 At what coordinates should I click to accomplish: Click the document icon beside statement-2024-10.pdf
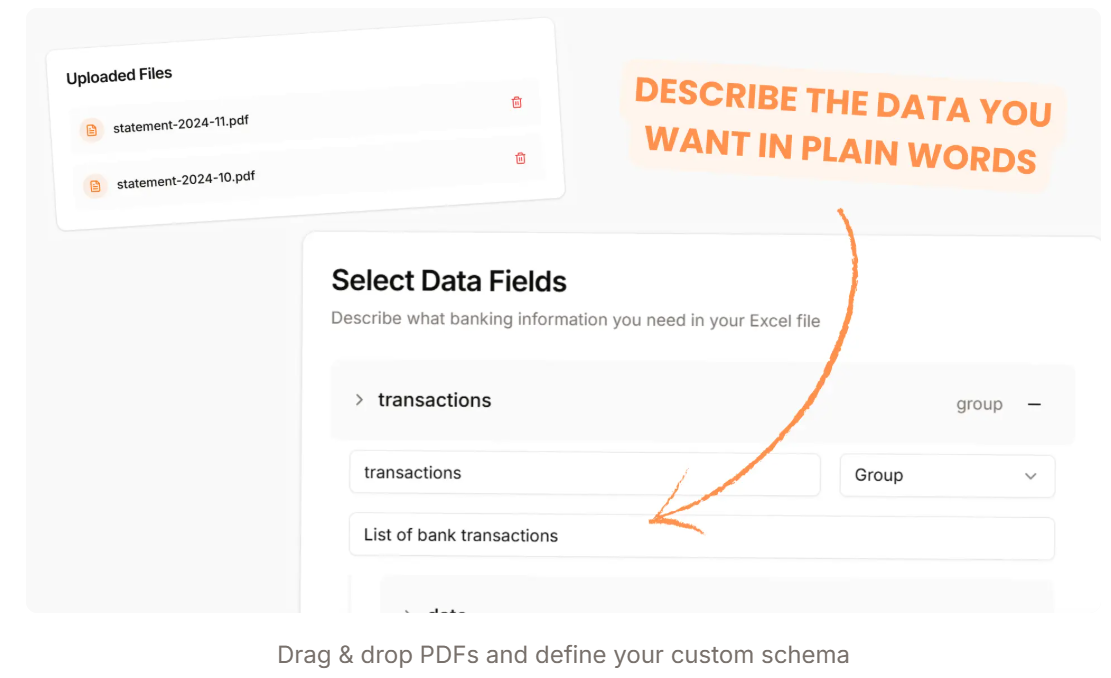coord(95,186)
